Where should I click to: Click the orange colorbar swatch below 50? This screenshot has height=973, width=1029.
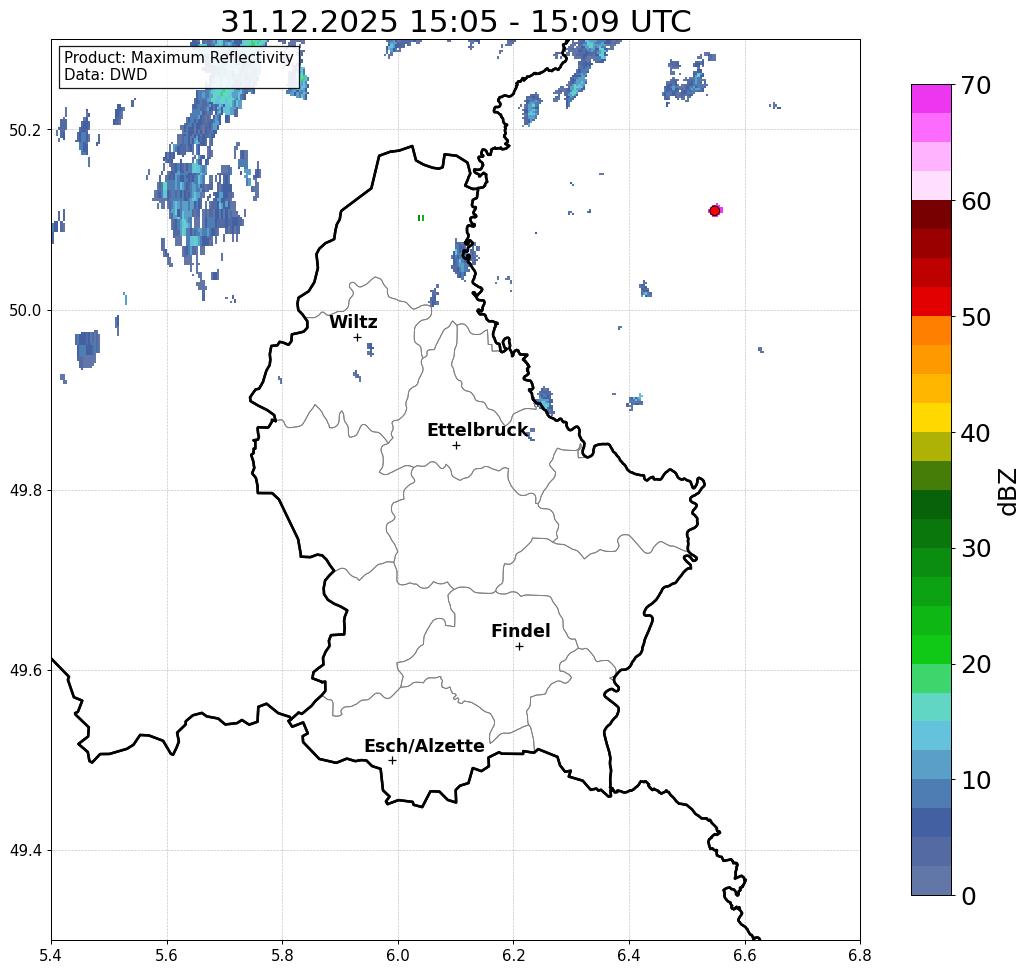(x=931, y=330)
